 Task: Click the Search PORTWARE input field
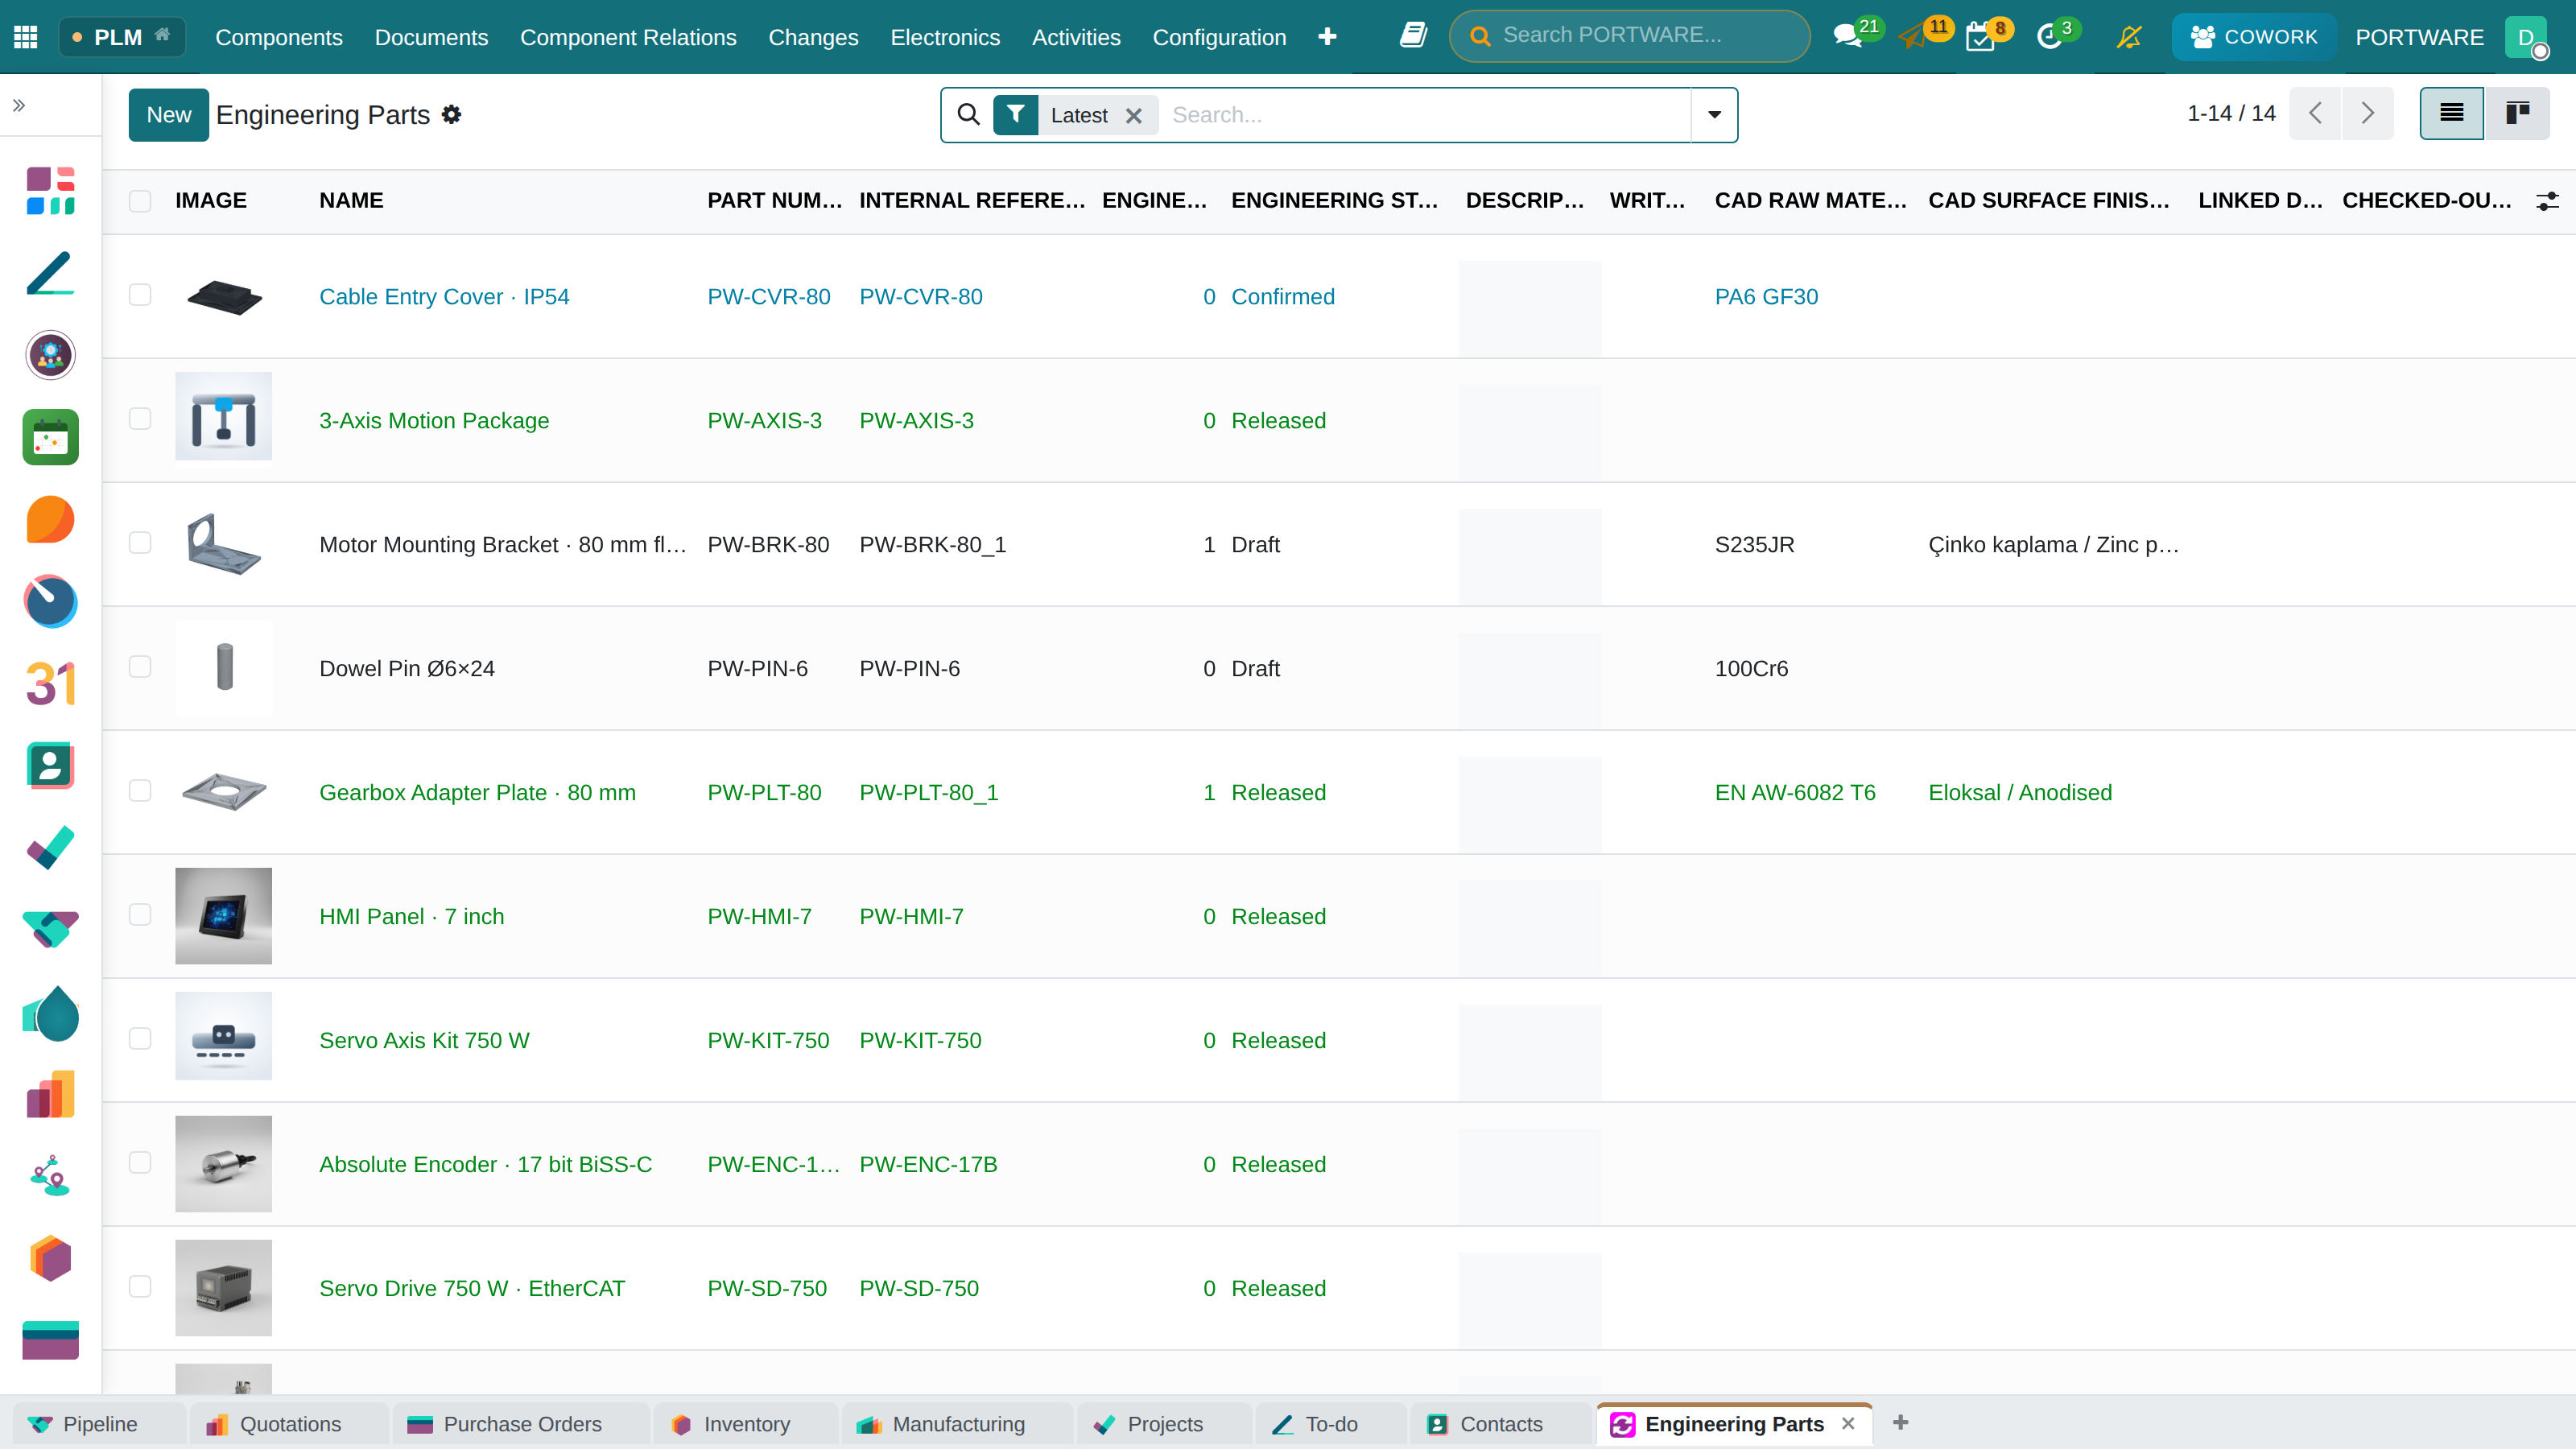tap(1630, 36)
